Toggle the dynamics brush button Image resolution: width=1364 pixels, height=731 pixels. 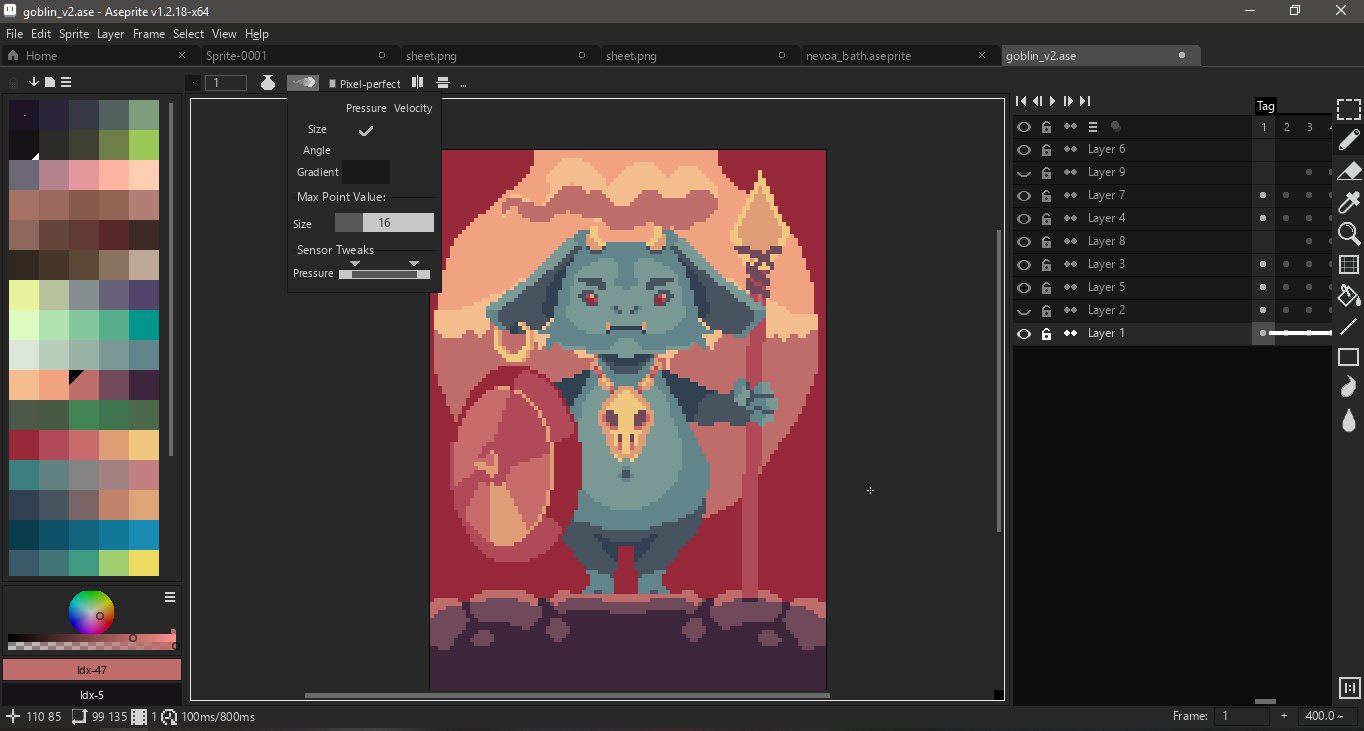pos(303,83)
